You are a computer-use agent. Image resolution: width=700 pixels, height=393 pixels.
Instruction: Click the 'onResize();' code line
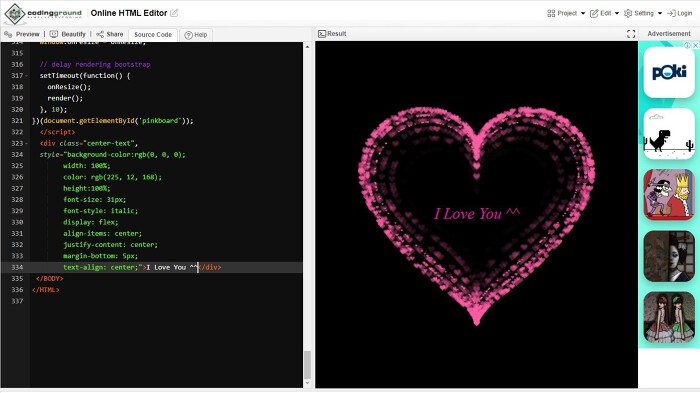[69, 87]
